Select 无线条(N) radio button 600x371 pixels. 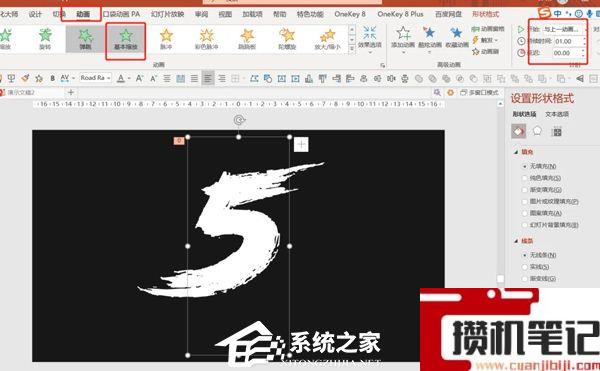click(x=525, y=255)
